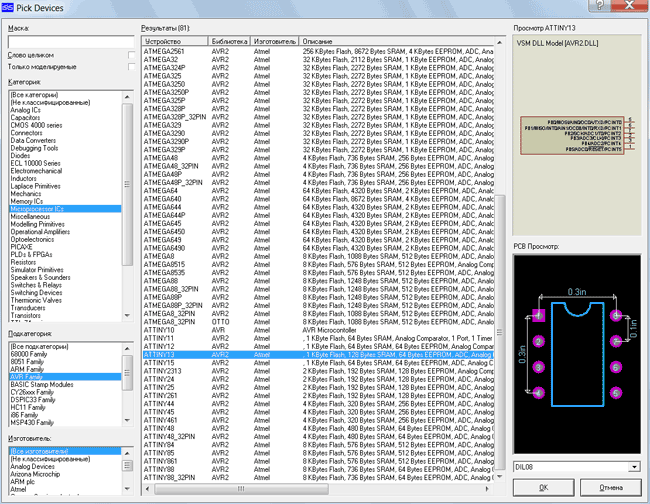Click the ISIS application icon in title bar
The width and height of the screenshot is (650, 504).
tap(7, 7)
